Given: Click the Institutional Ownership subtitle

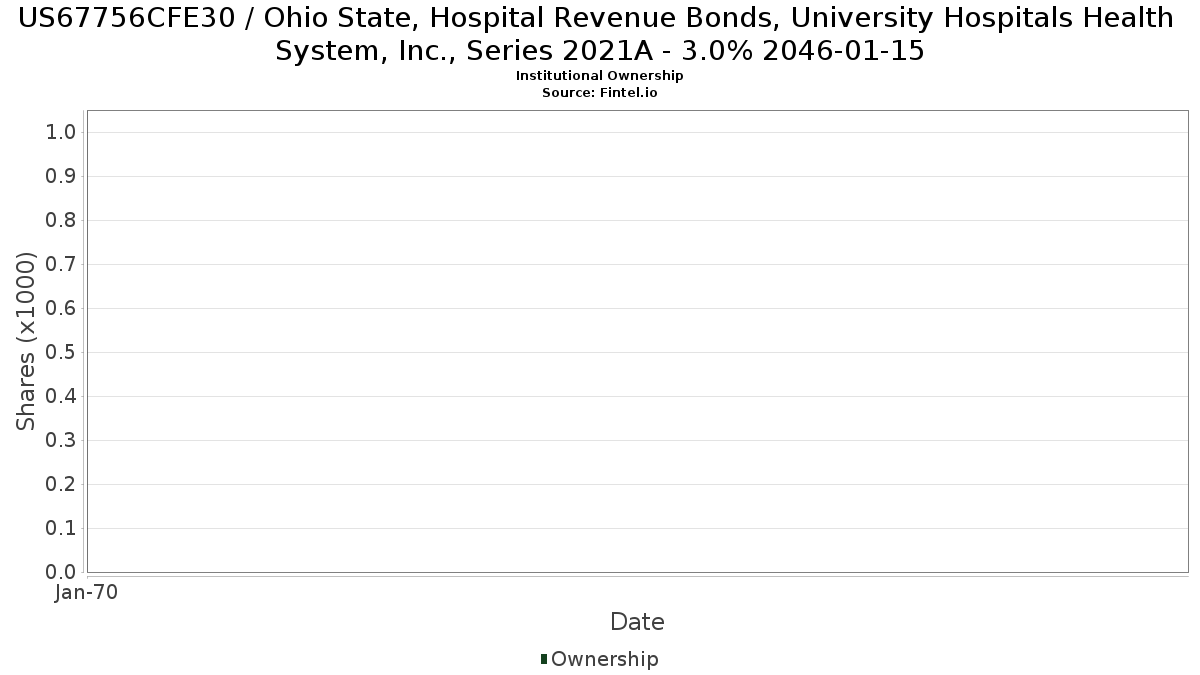Looking at the screenshot, I should (x=600, y=76).
